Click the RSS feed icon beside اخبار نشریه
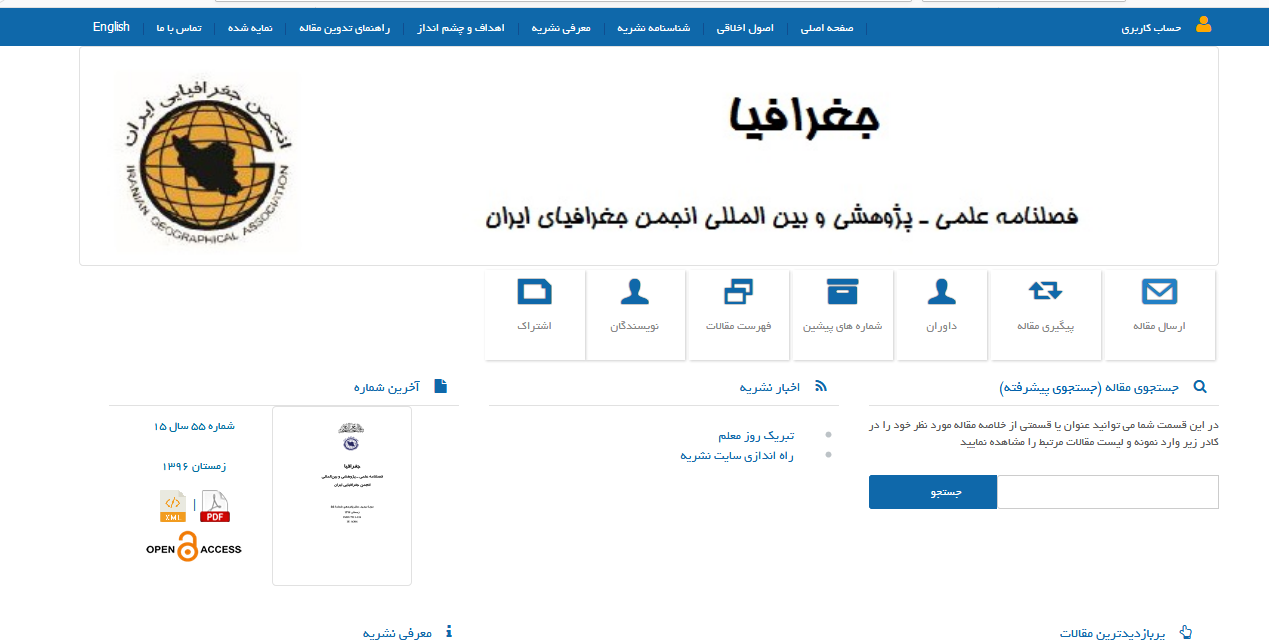The height and width of the screenshot is (641, 1269). [822, 386]
